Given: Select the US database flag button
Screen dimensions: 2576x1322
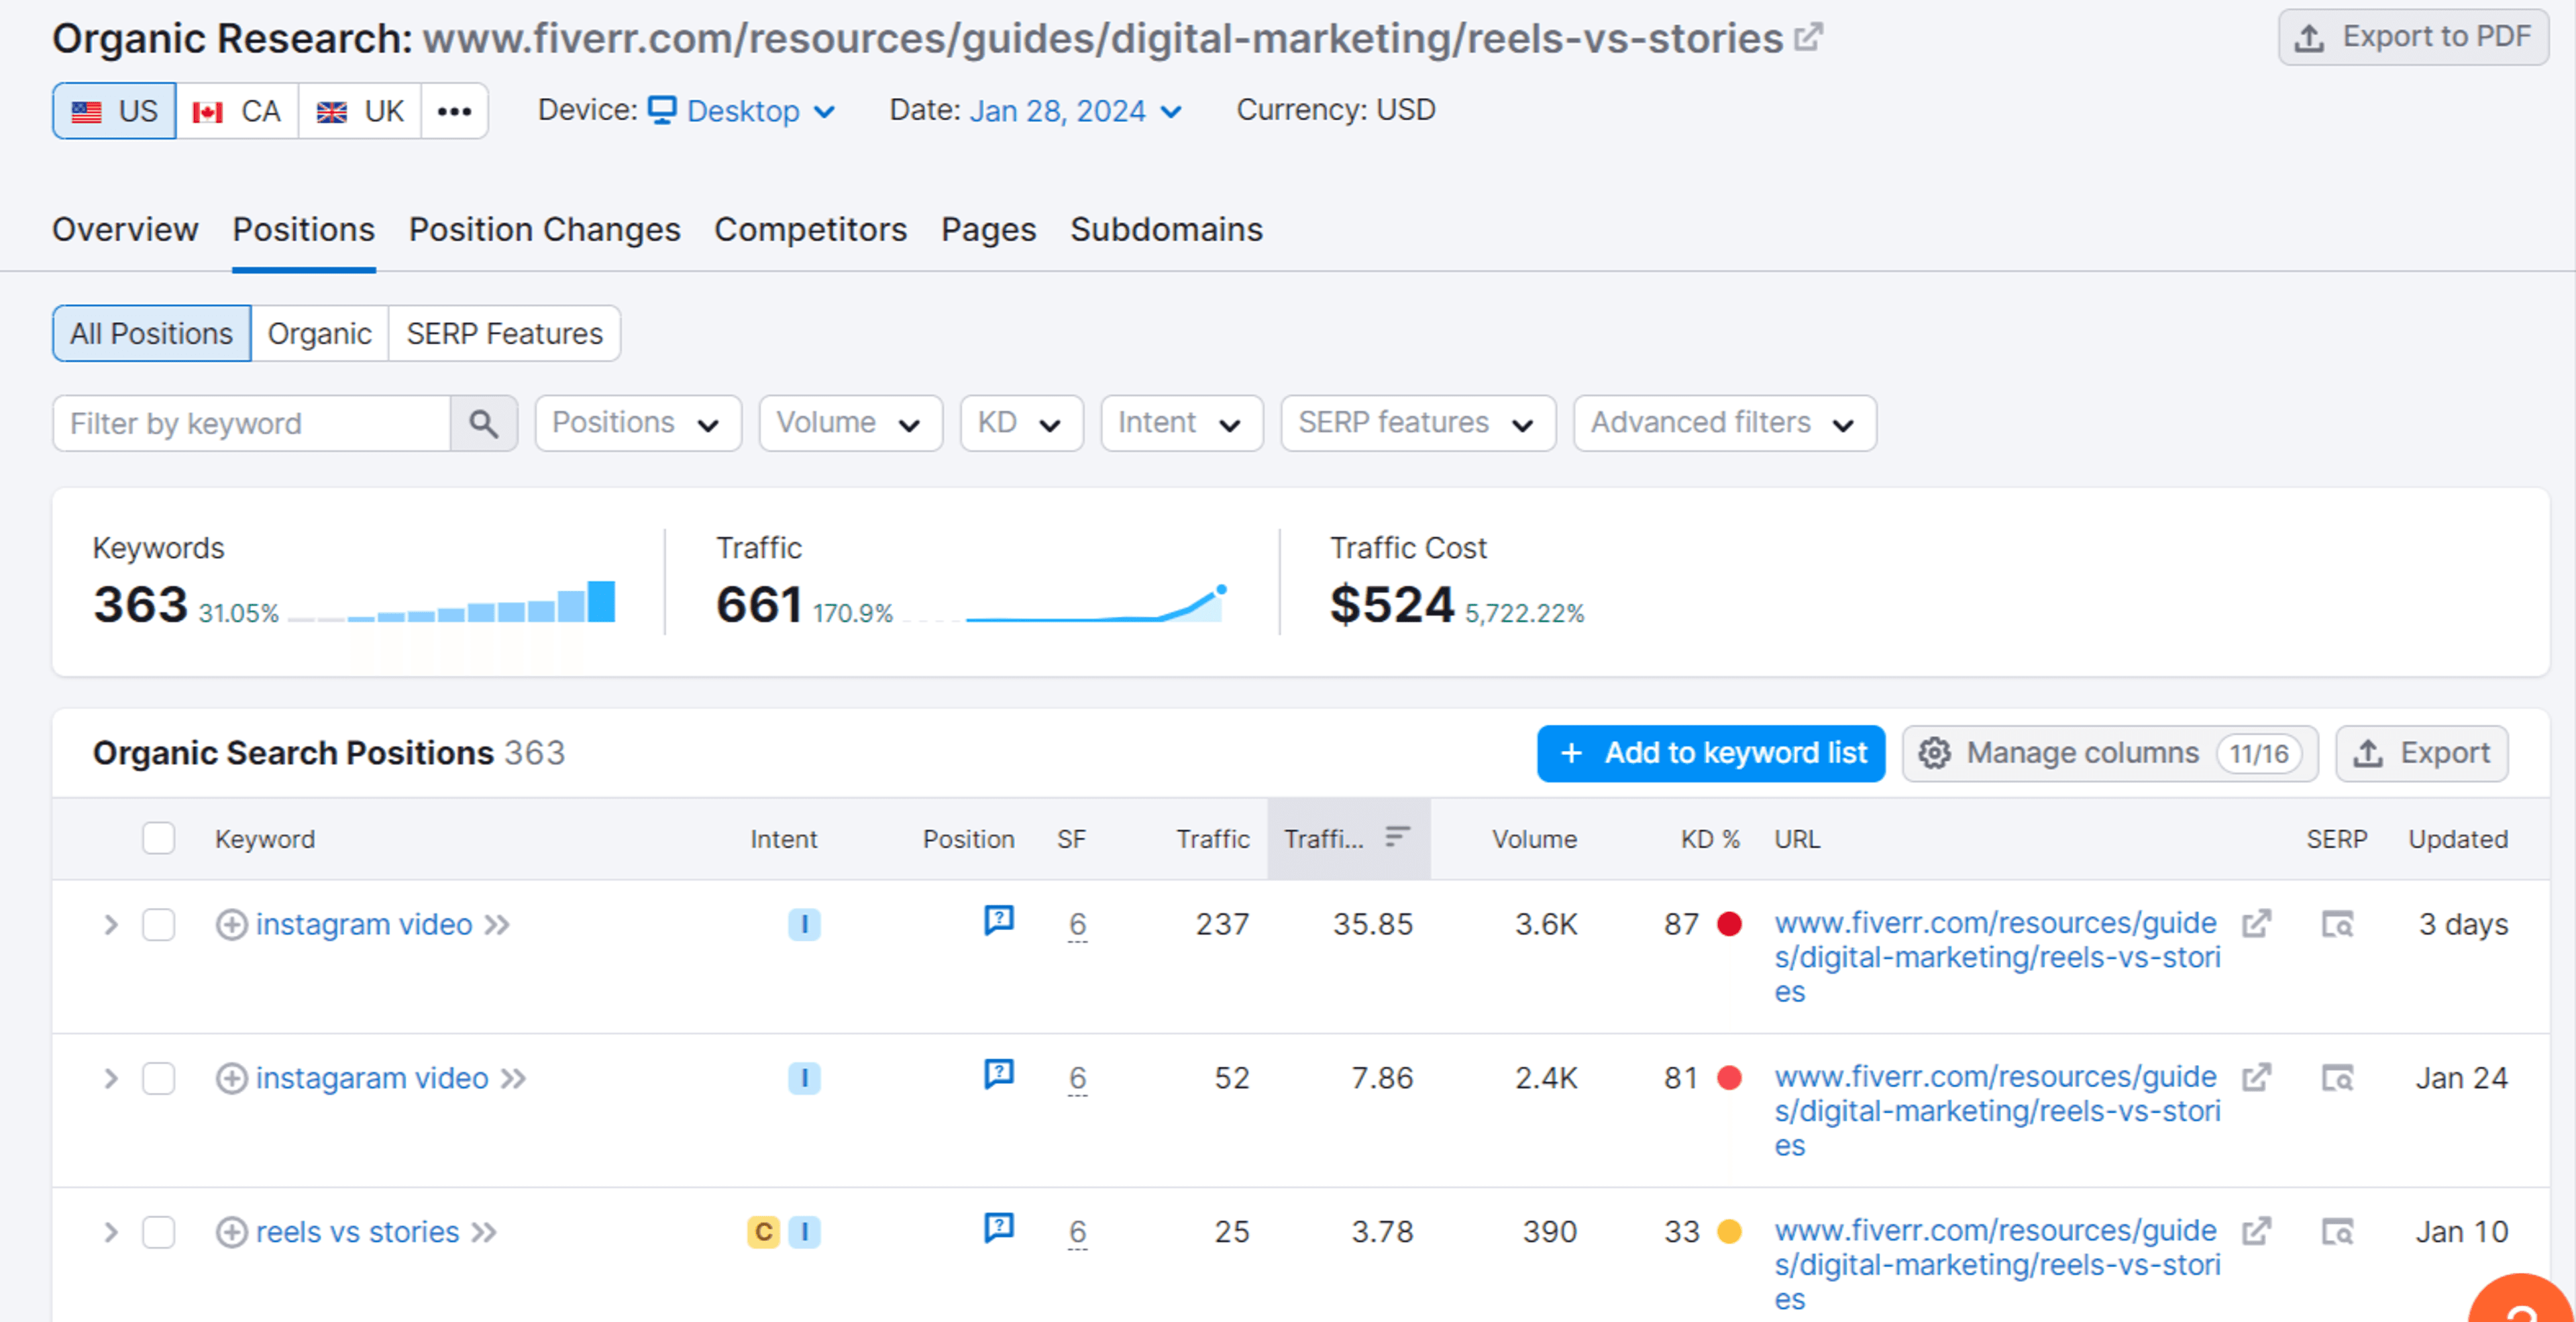Looking at the screenshot, I should point(114,111).
